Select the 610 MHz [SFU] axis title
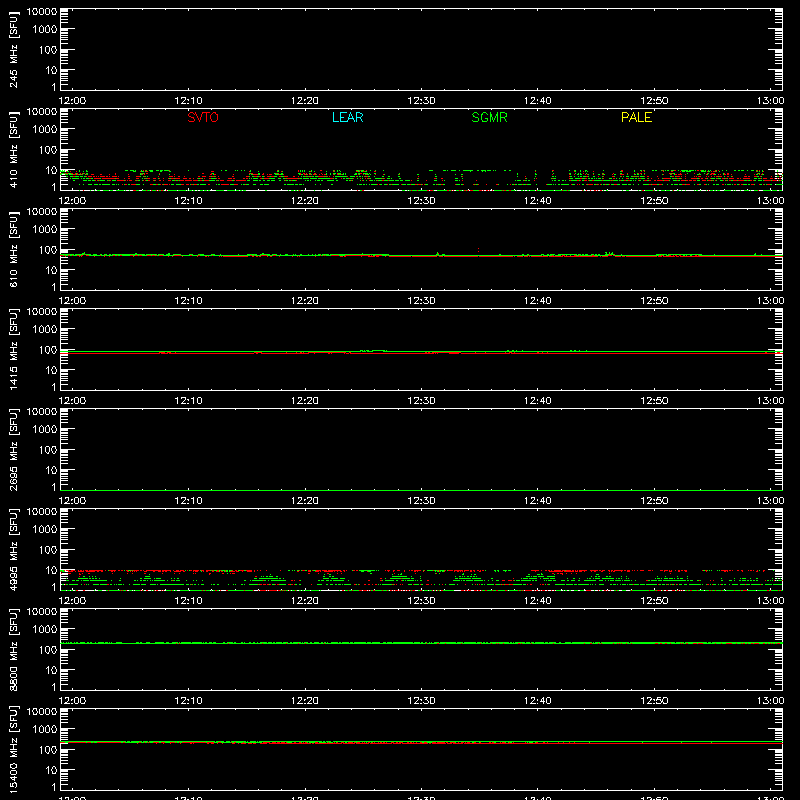 pos(13,250)
